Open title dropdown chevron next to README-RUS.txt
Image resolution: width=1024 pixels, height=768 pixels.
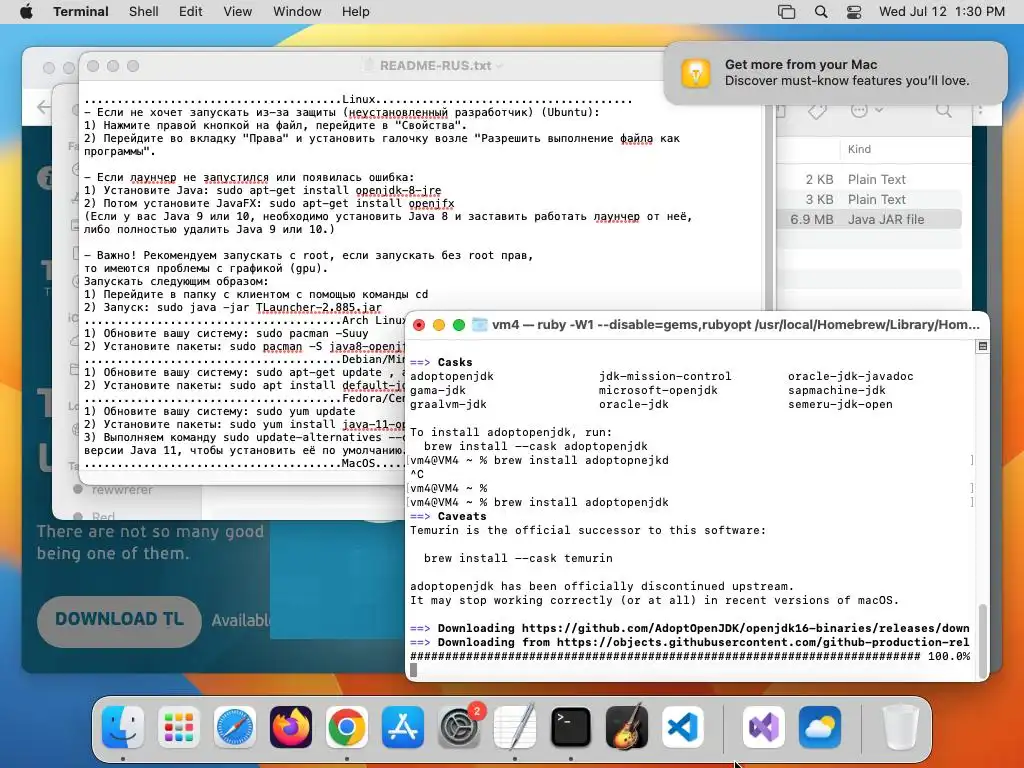[x=500, y=66]
